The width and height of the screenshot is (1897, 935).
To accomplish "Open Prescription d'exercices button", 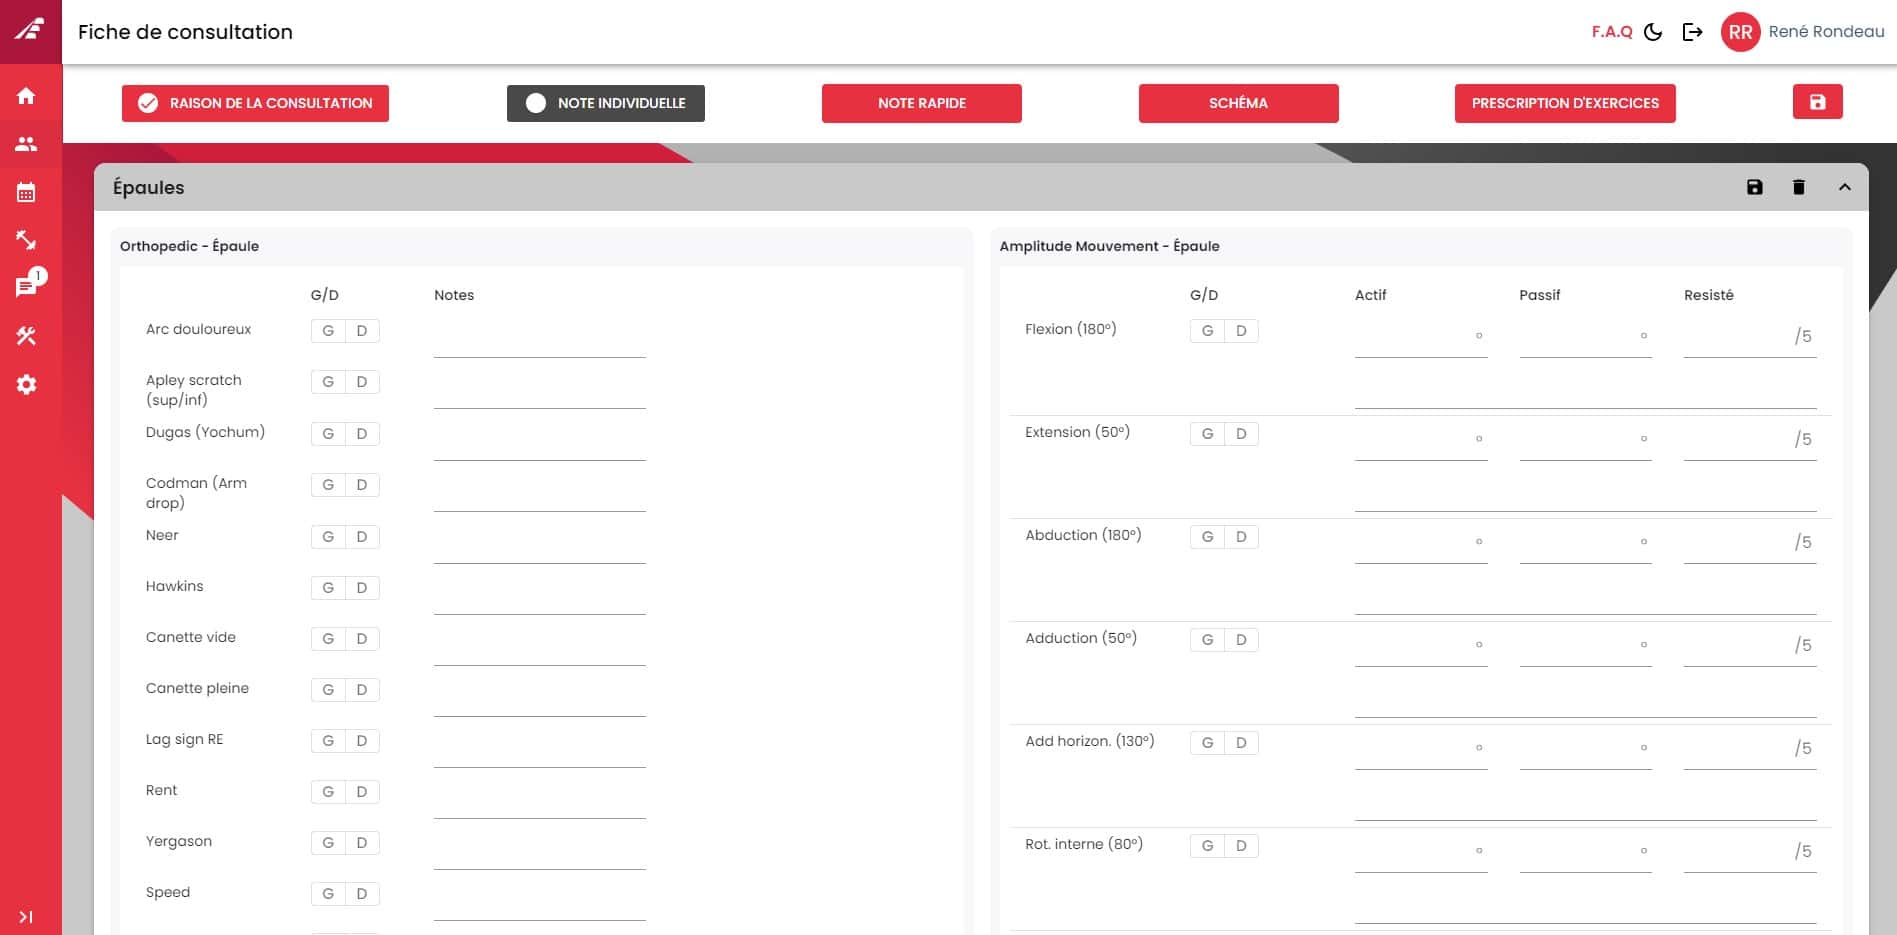I will [1565, 103].
